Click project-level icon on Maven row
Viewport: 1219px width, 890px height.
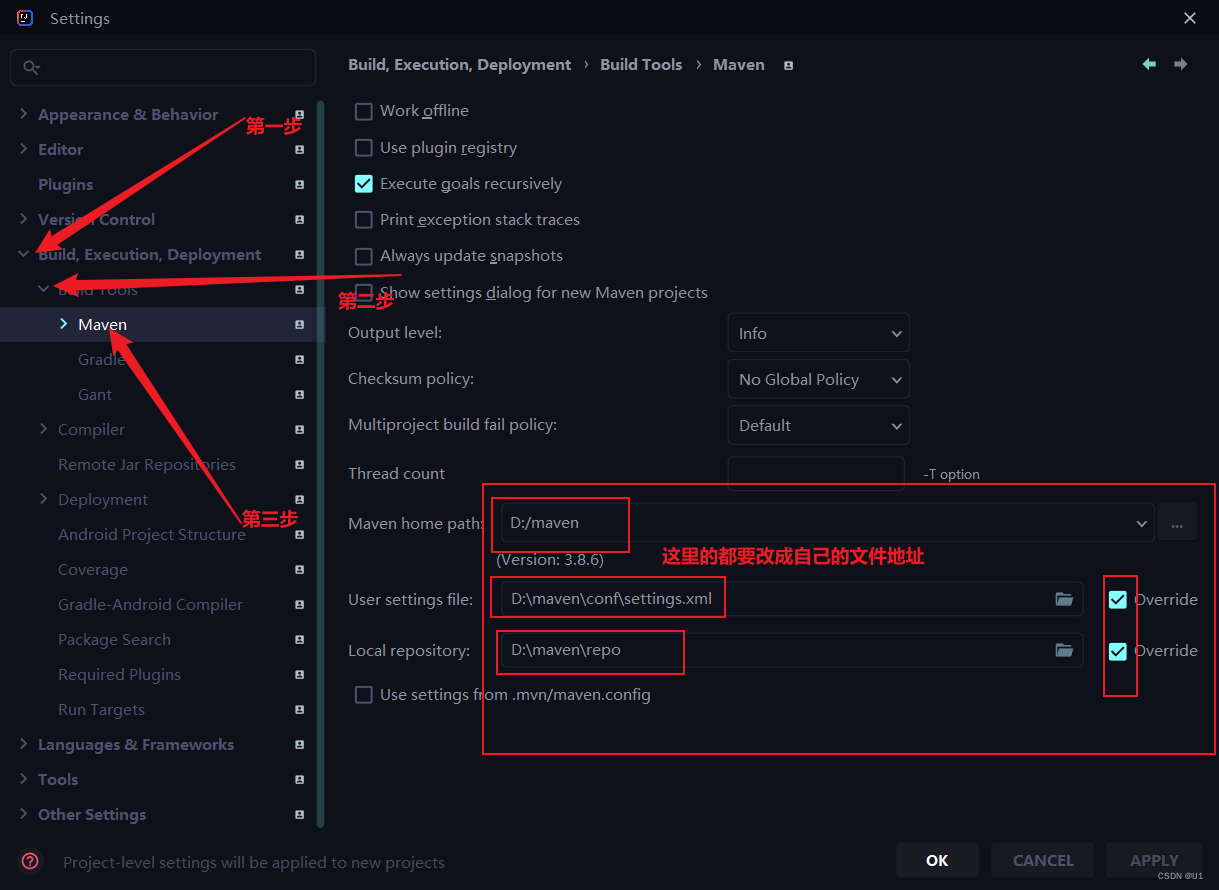click(x=299, y=325)
